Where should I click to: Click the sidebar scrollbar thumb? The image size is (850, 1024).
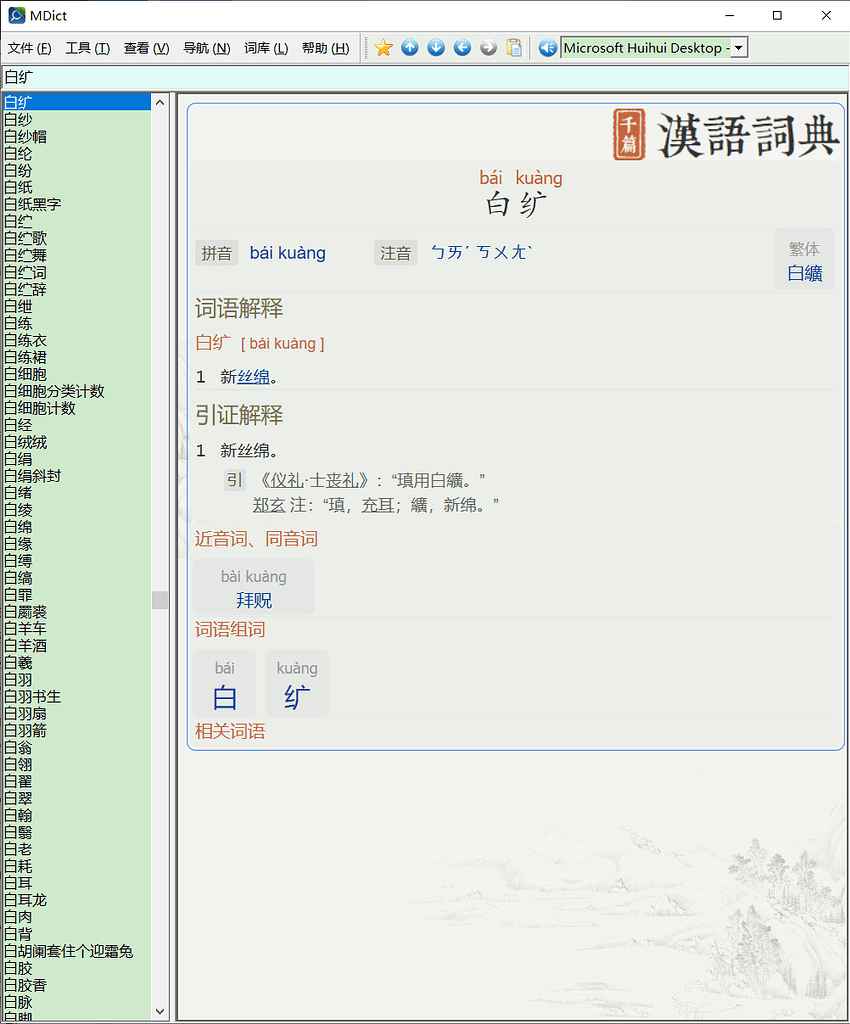(x=160, y=600)
